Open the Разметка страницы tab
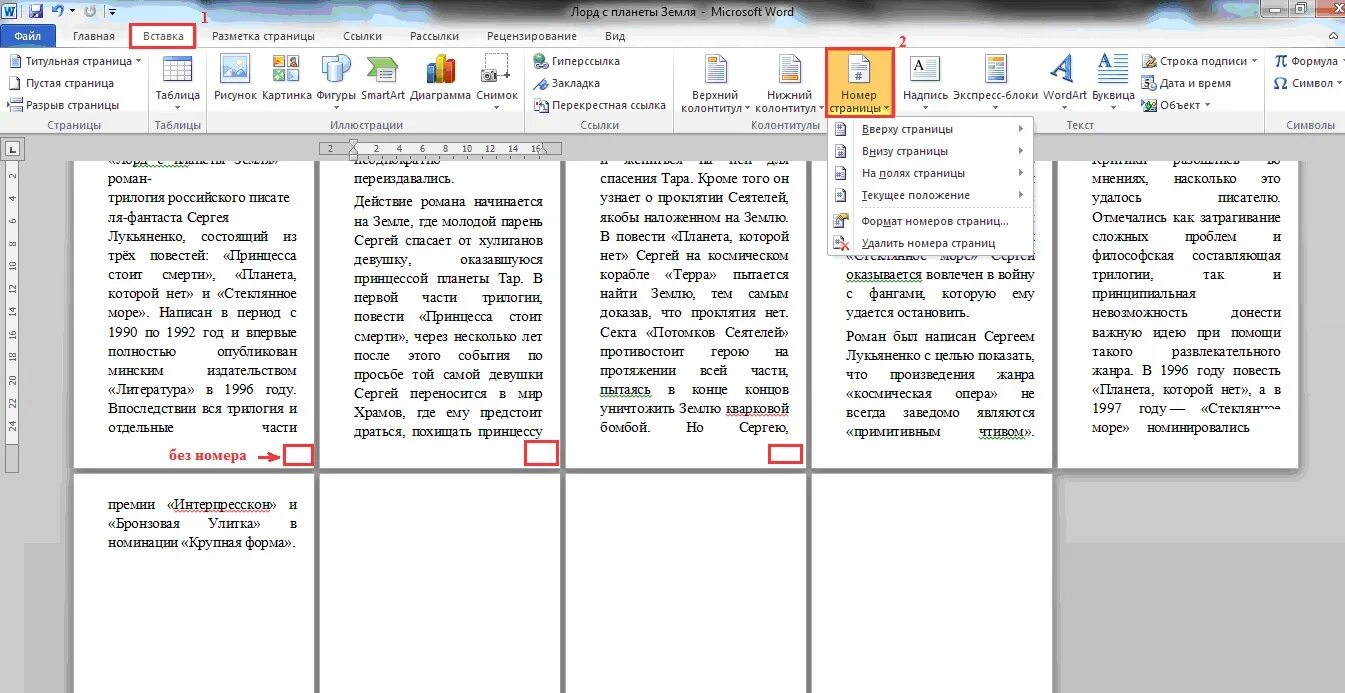The height and width of the screenshot is (693, 1345). pyautogui.click(x=263, y=36)
